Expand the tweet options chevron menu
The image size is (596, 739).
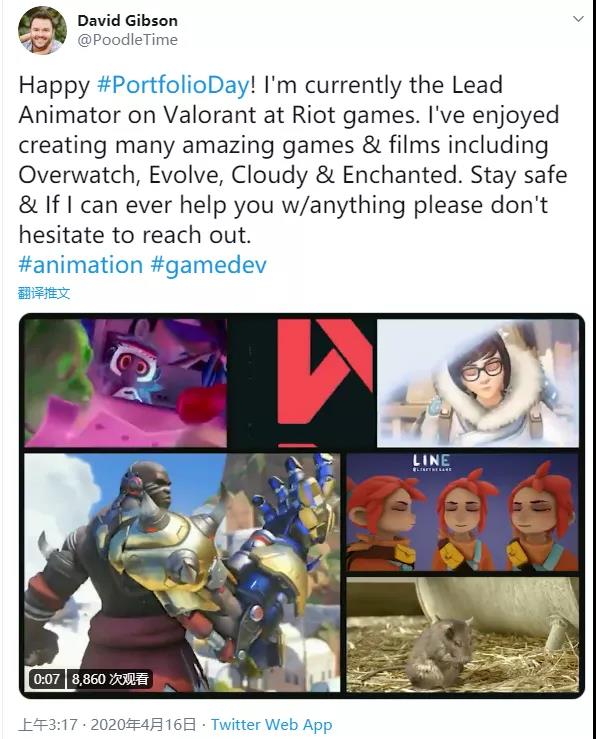point(578,19)
